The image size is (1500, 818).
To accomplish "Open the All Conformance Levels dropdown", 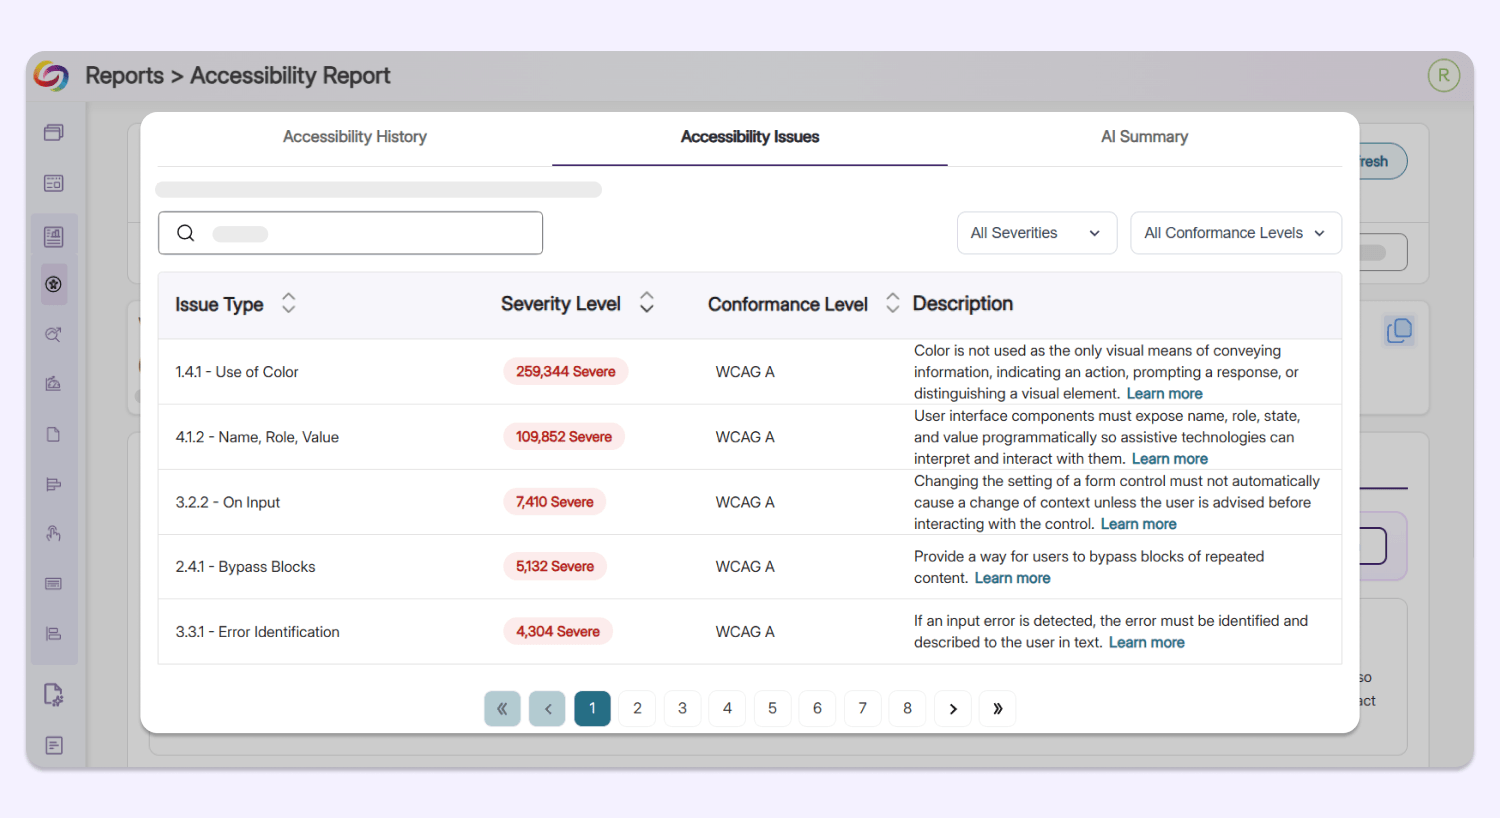I will click(1236, 233).
